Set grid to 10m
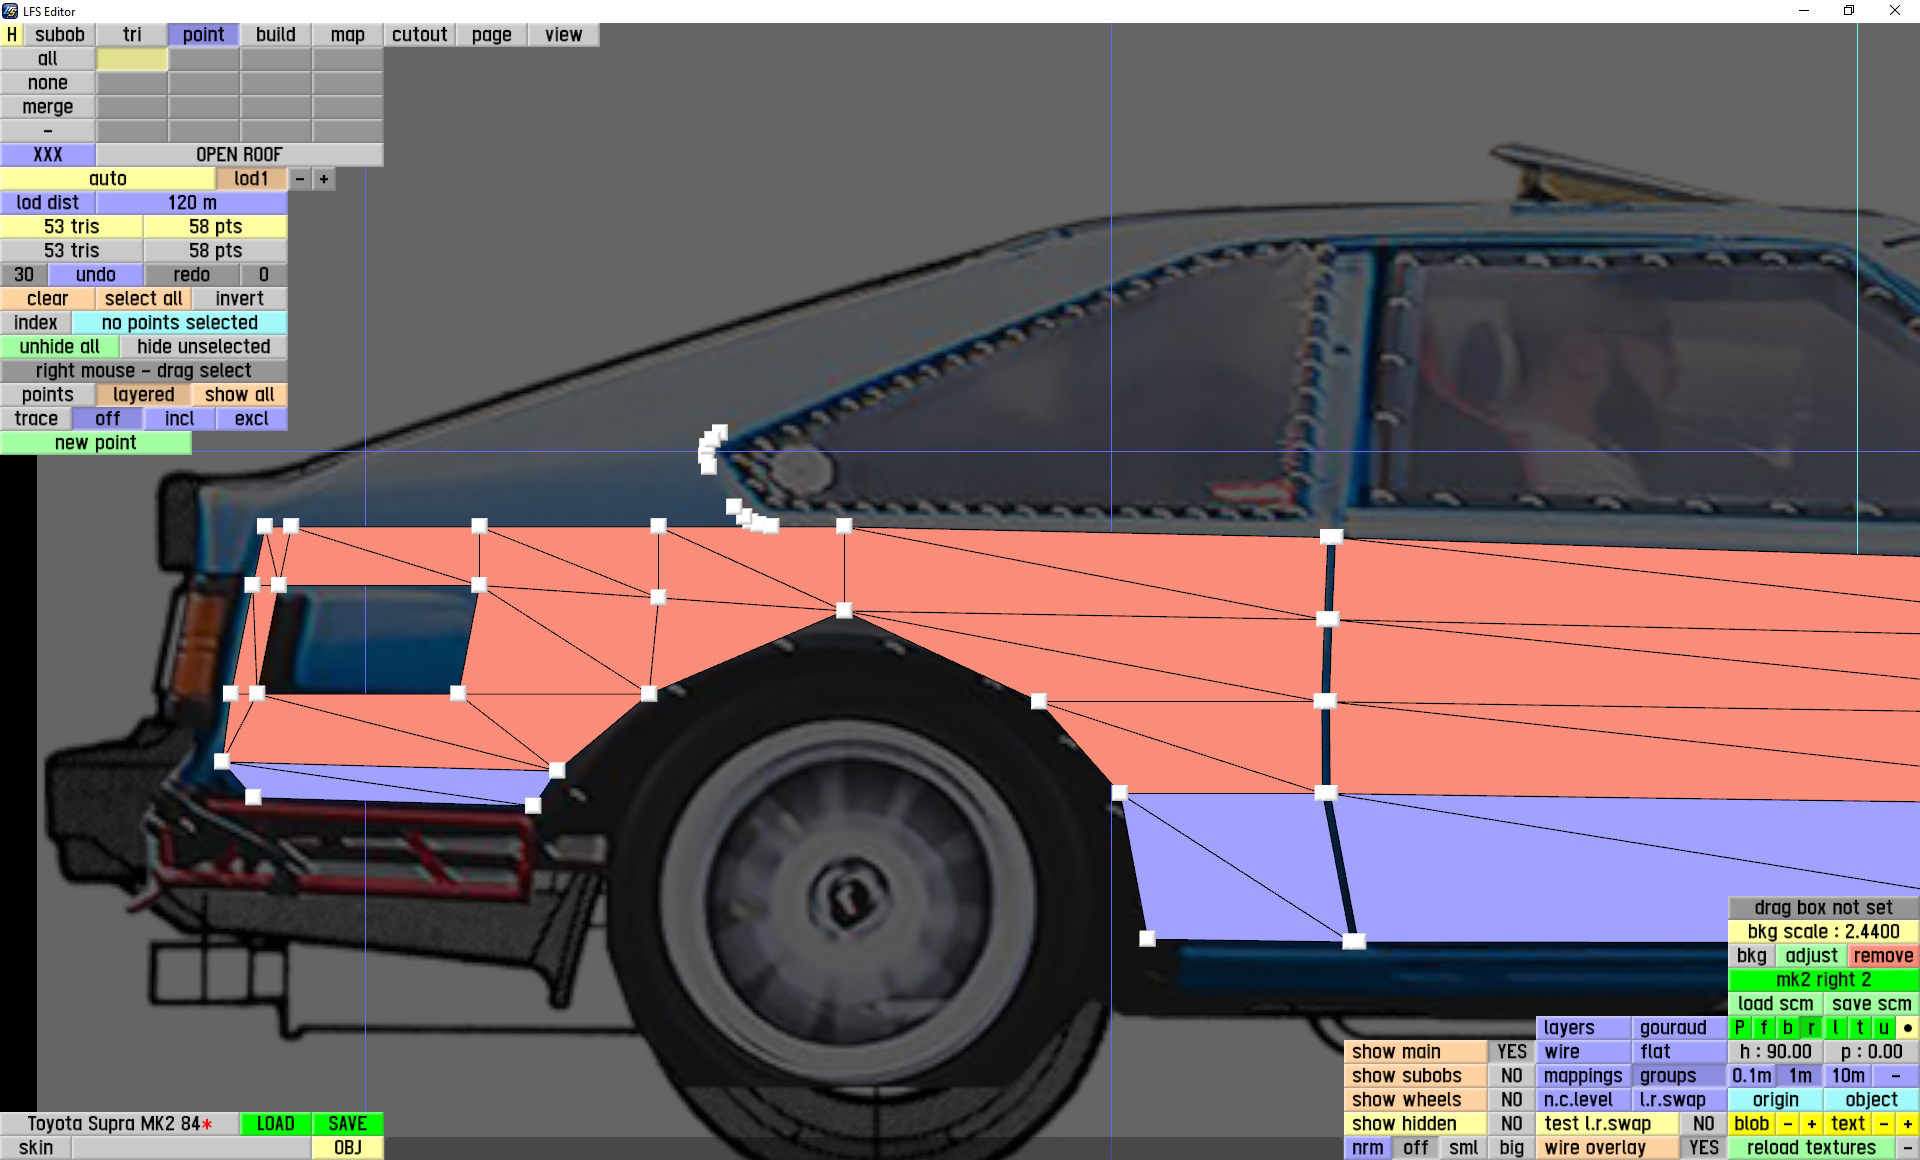1920x1160 pixels. tap(1848, 1075)
